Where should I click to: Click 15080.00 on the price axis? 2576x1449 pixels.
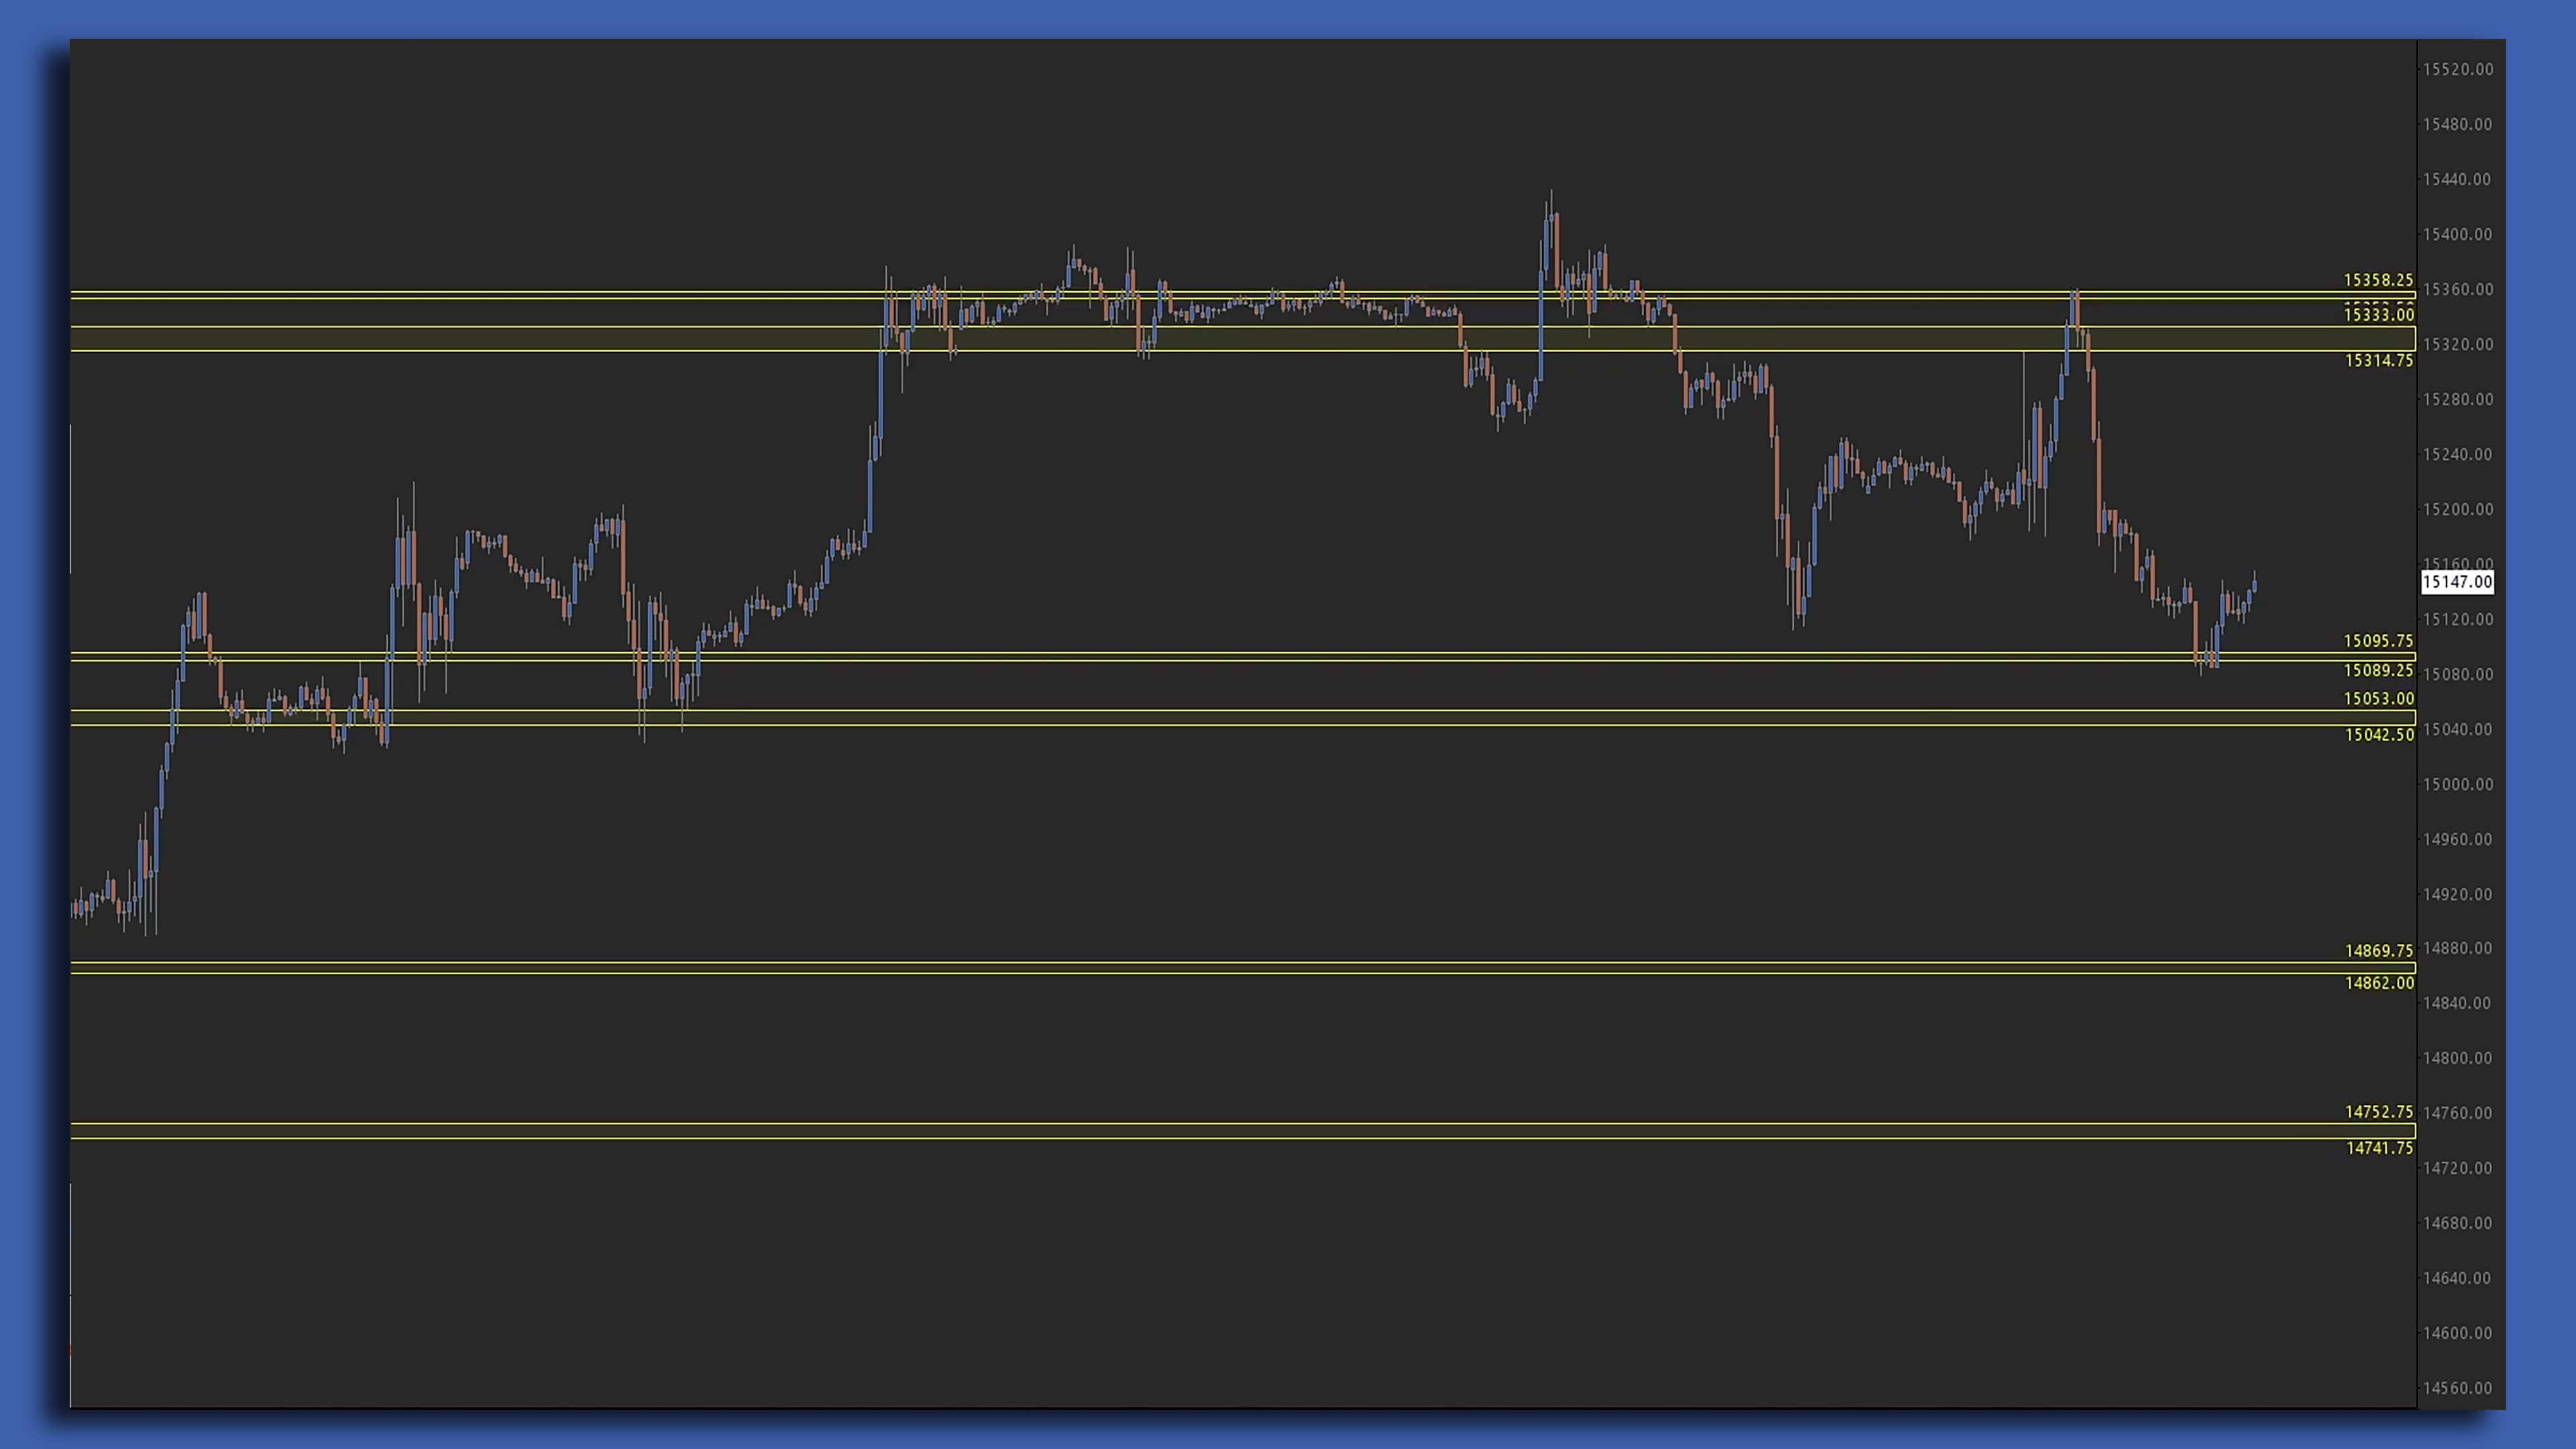pos(2457,674)
